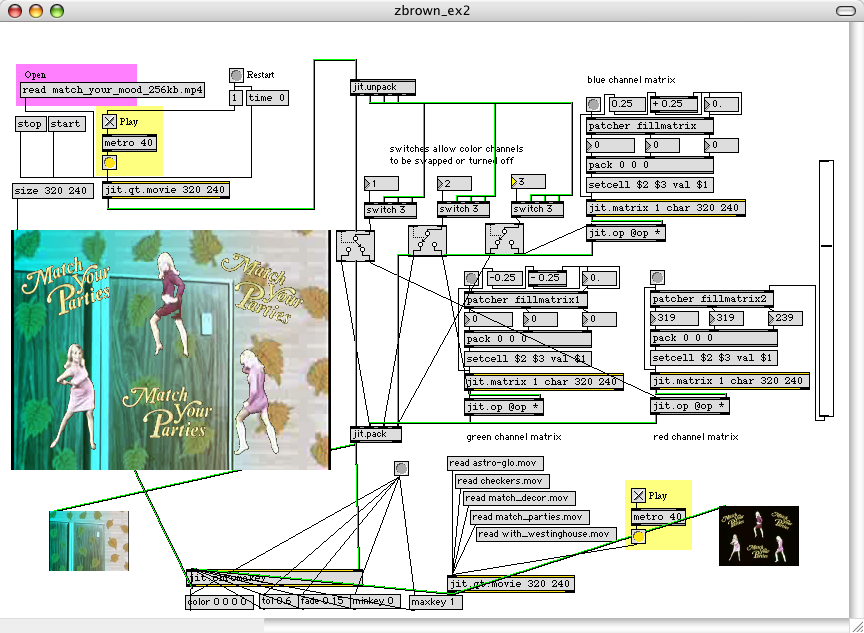
Task: Click the bang beside the 0.25 number box
Action: pos(593,104)
